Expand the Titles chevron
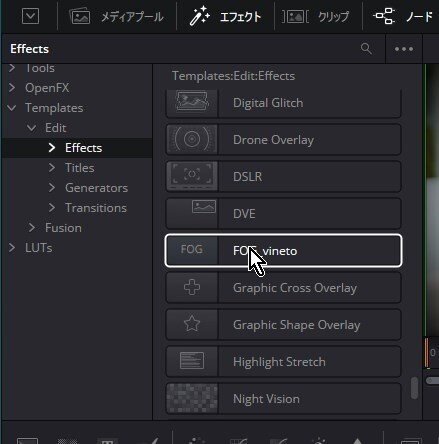This screenshot has height=444, width=439. coord(52,168)
